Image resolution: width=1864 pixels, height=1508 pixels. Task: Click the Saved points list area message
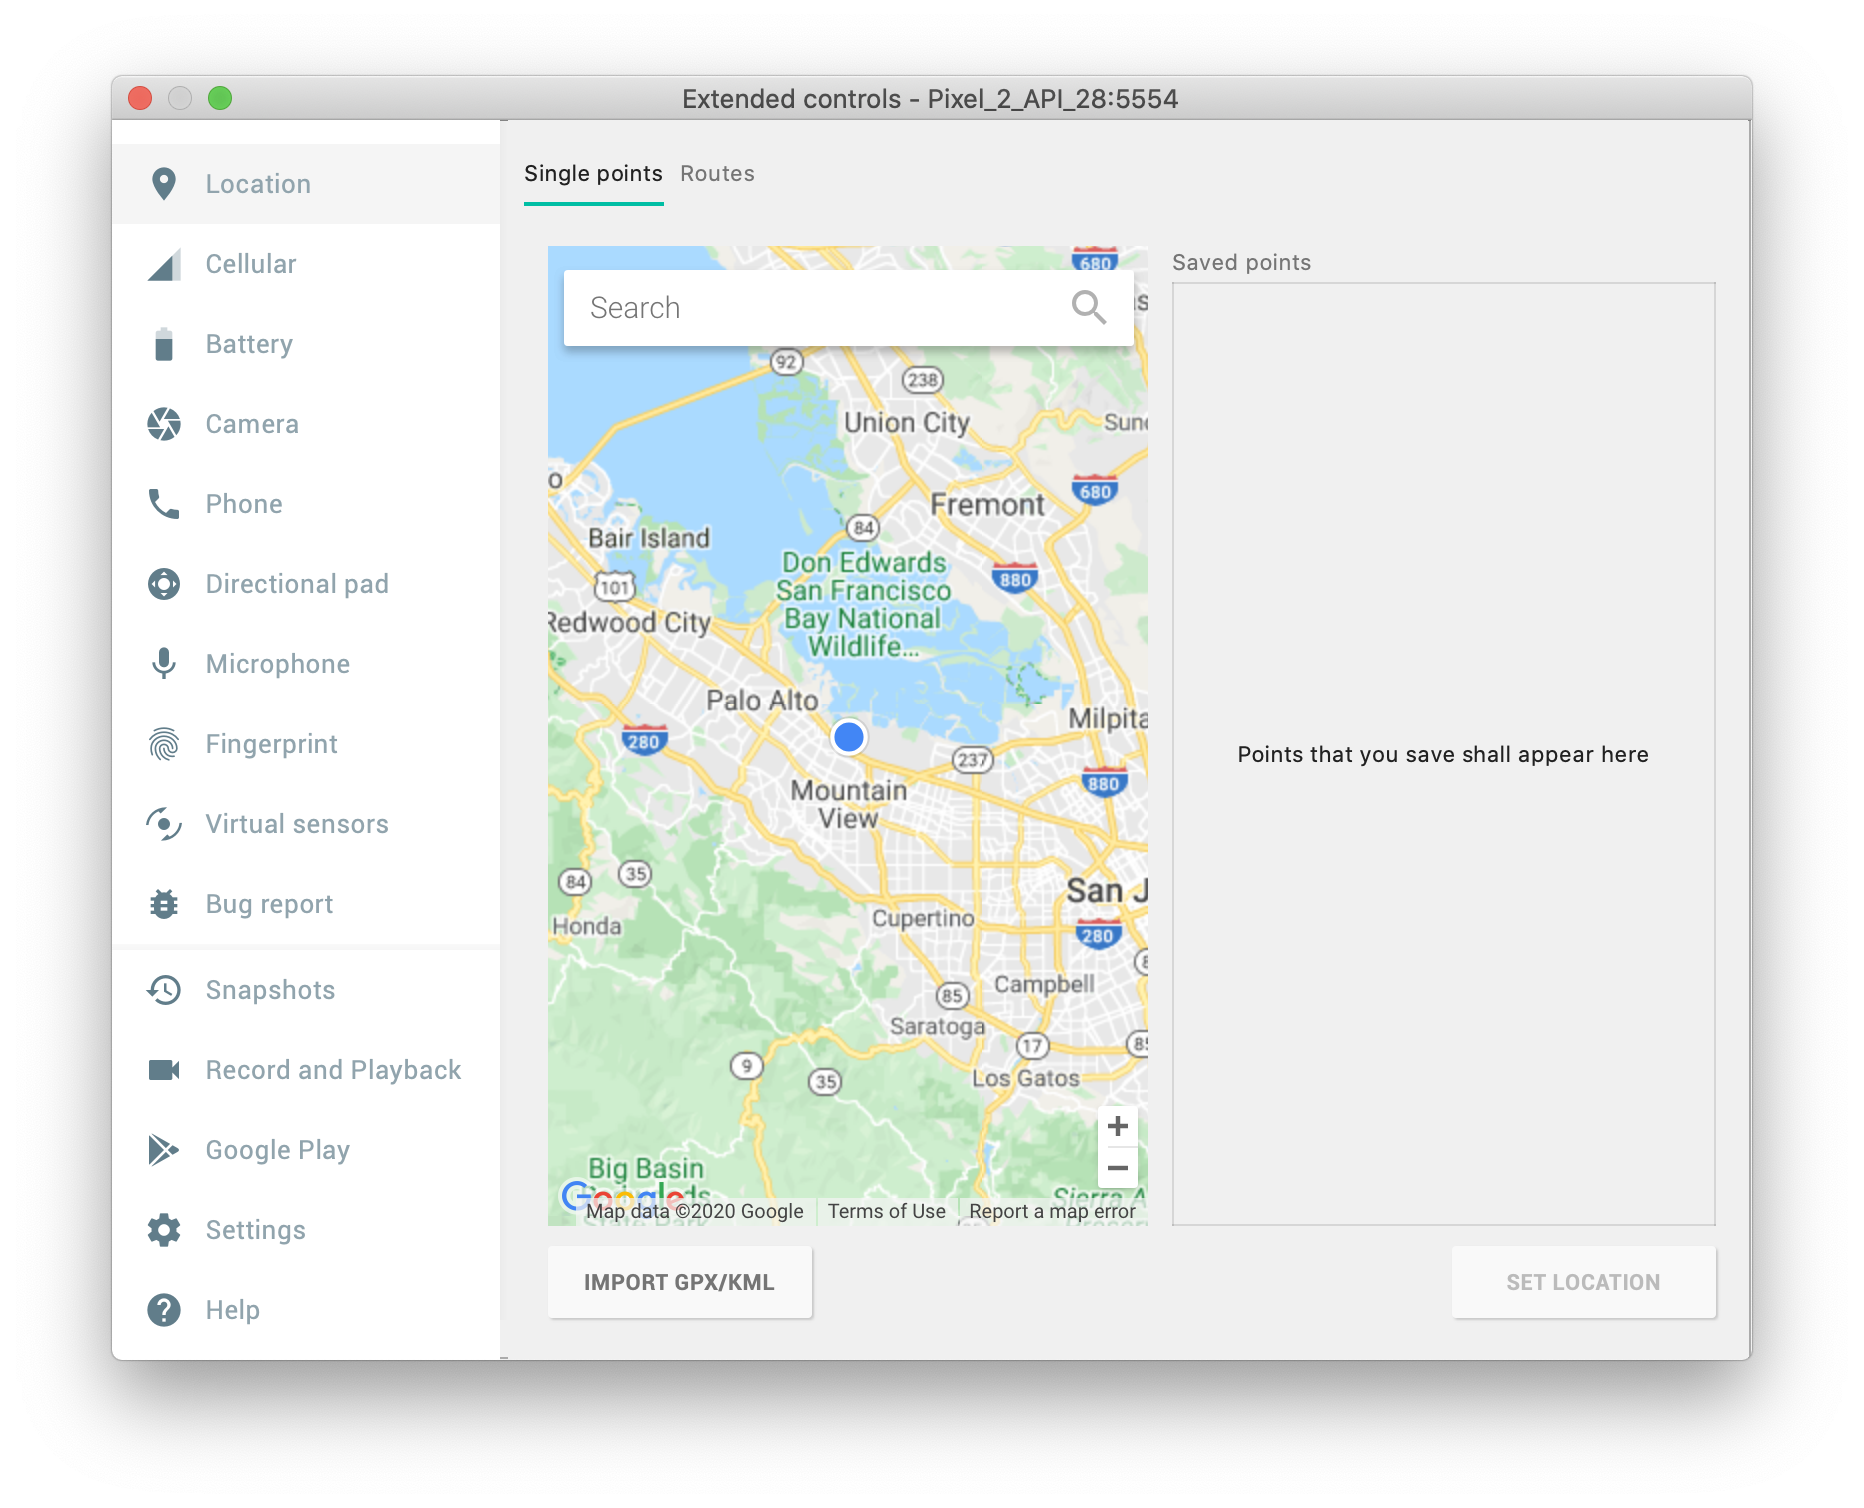(x=1443, y=754)
